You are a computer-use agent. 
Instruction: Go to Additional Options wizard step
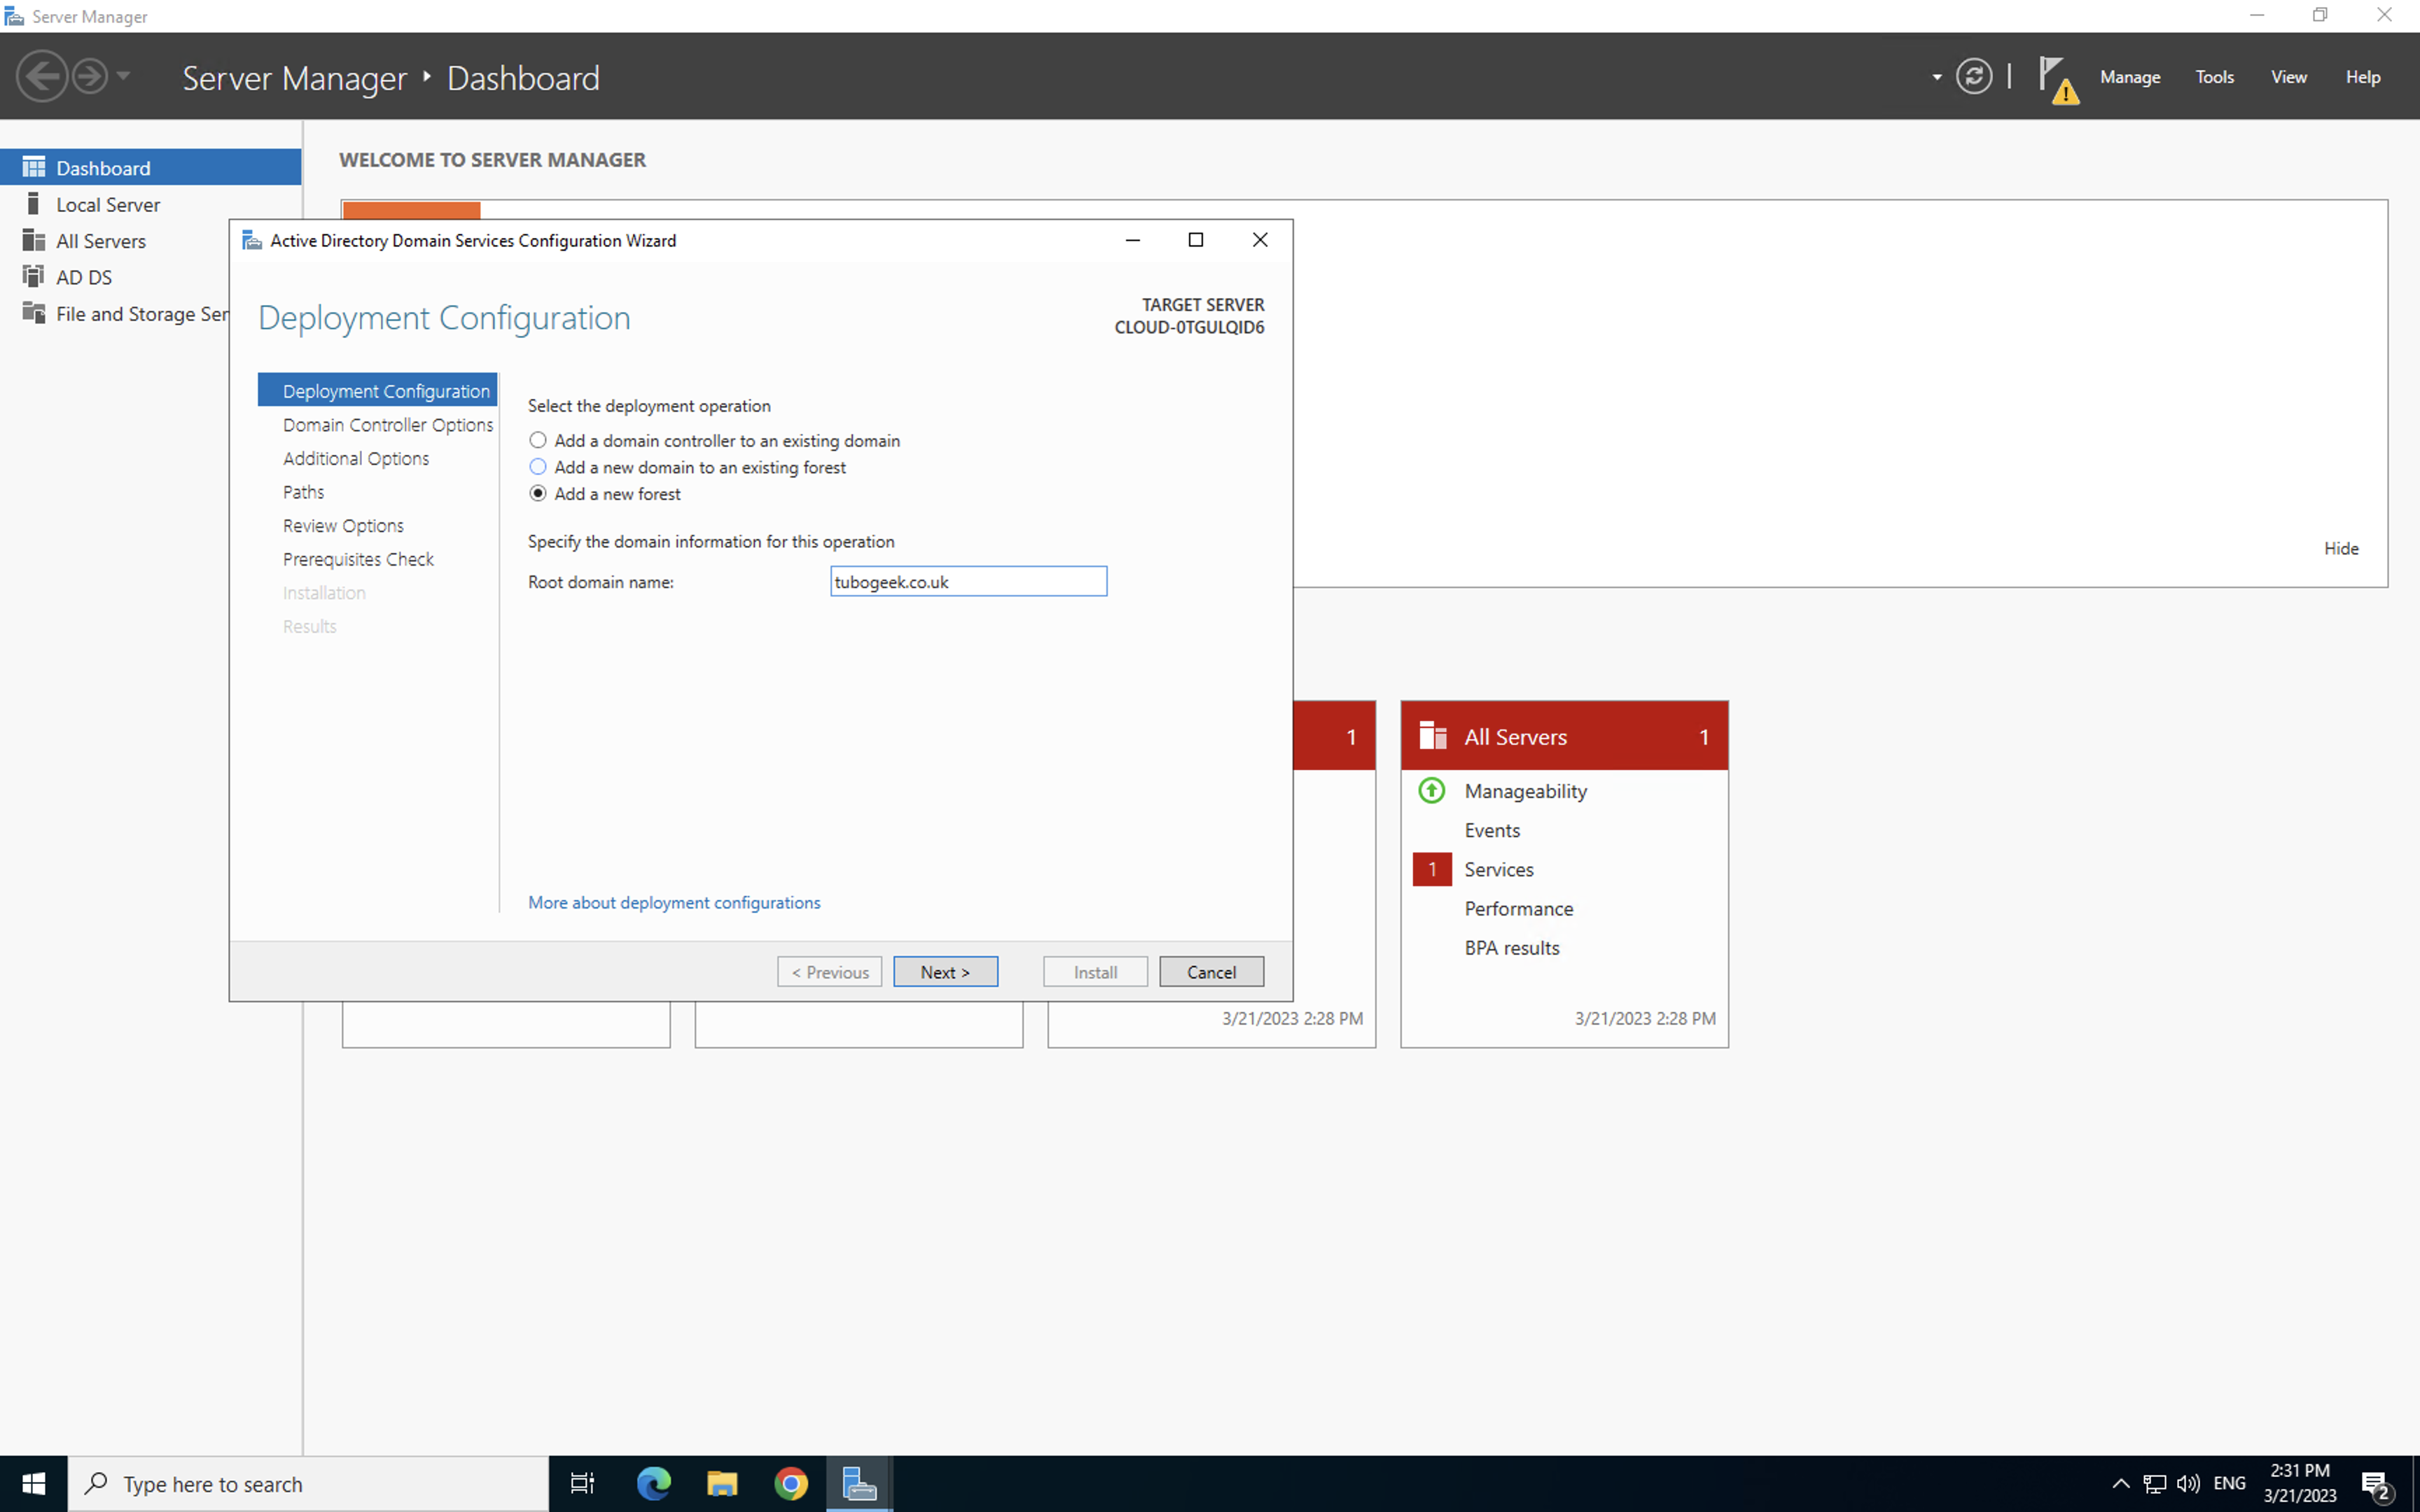click(x=356, y=458)
